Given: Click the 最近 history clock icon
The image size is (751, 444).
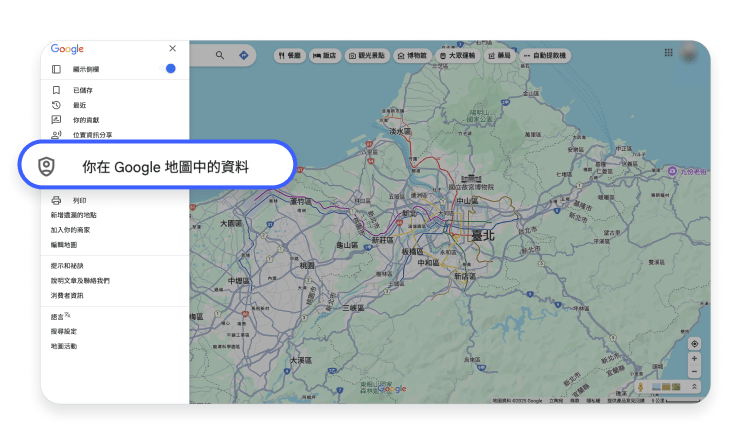Looking at the screenshot, I should (56, 105).
